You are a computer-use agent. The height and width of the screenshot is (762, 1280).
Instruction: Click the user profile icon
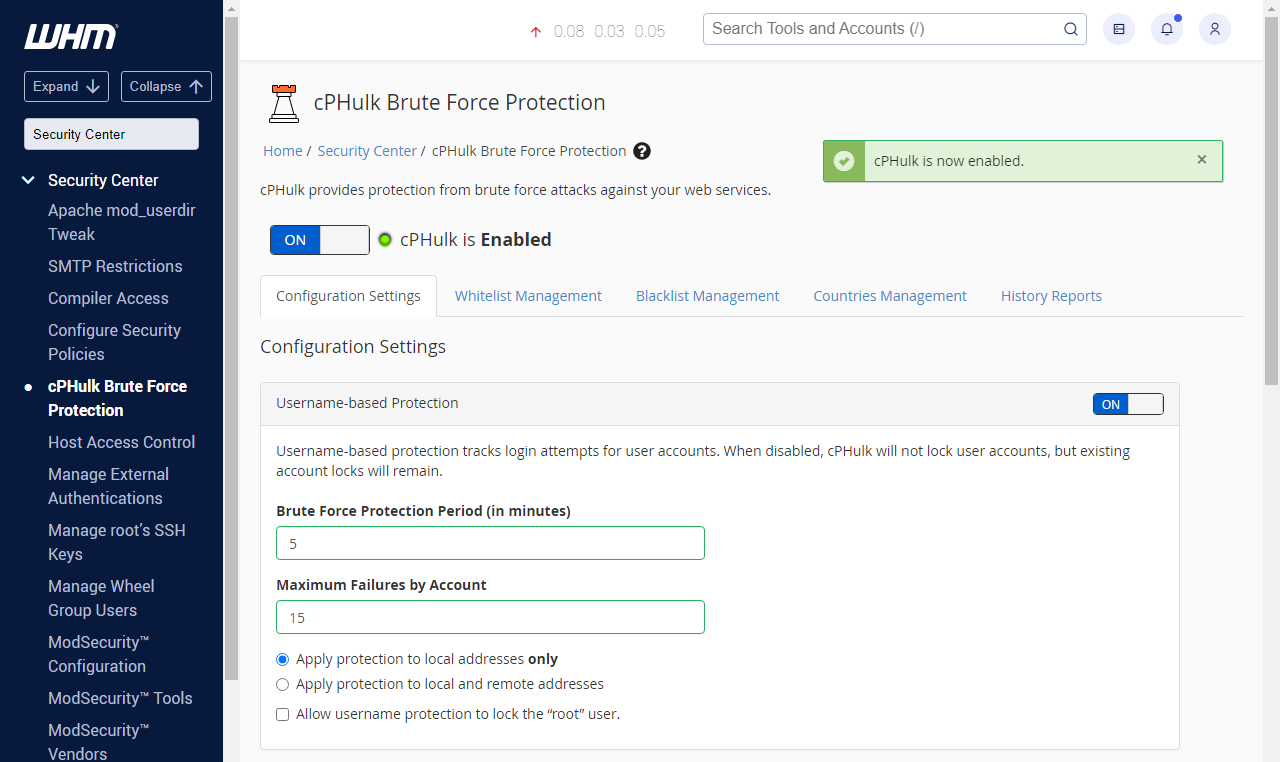pos(1214,29)
